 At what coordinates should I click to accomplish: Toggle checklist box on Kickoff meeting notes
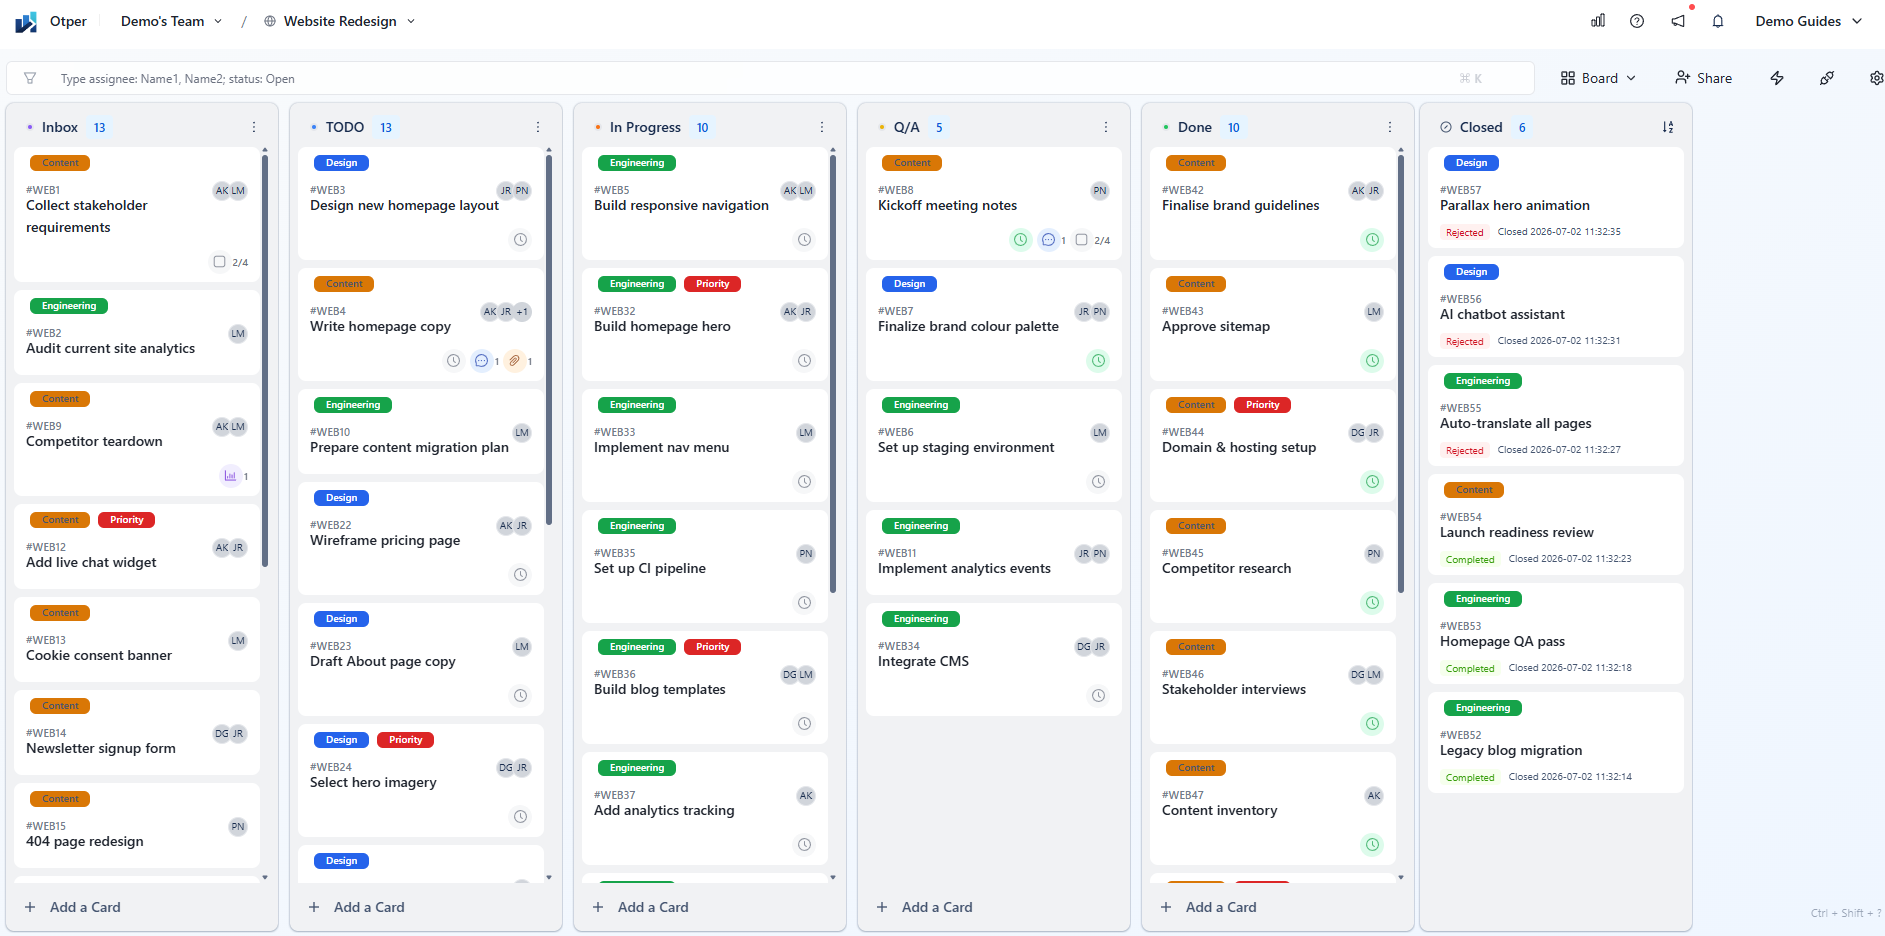(x=1081, y=240)
